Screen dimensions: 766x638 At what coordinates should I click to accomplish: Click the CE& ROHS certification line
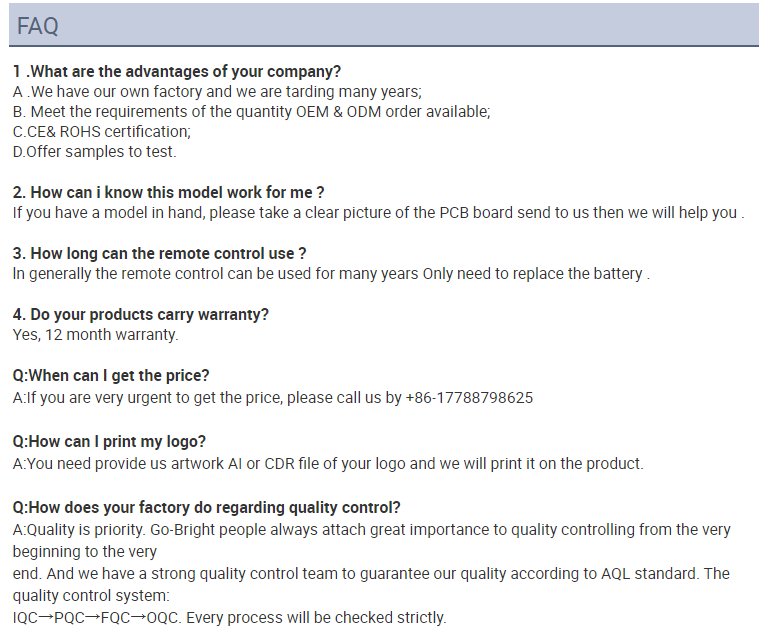tap(102, 132)
